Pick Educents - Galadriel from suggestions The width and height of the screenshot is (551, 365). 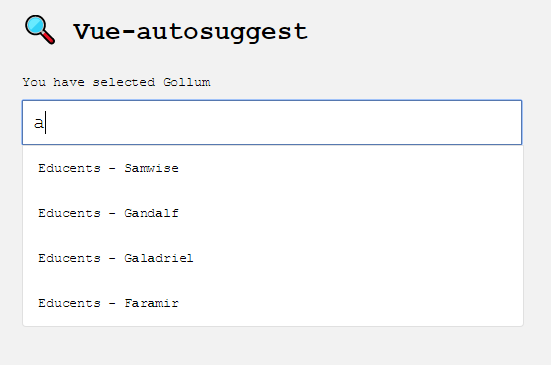tap(273, 258)
